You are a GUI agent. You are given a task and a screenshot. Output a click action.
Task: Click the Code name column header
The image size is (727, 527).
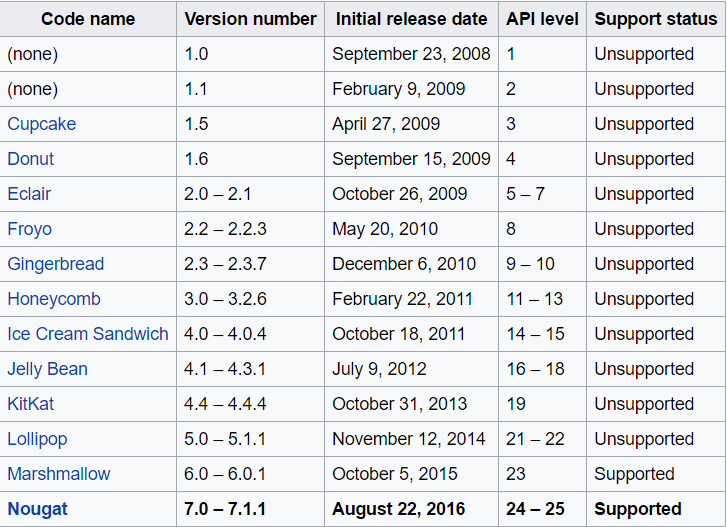[x=87, y=19]
